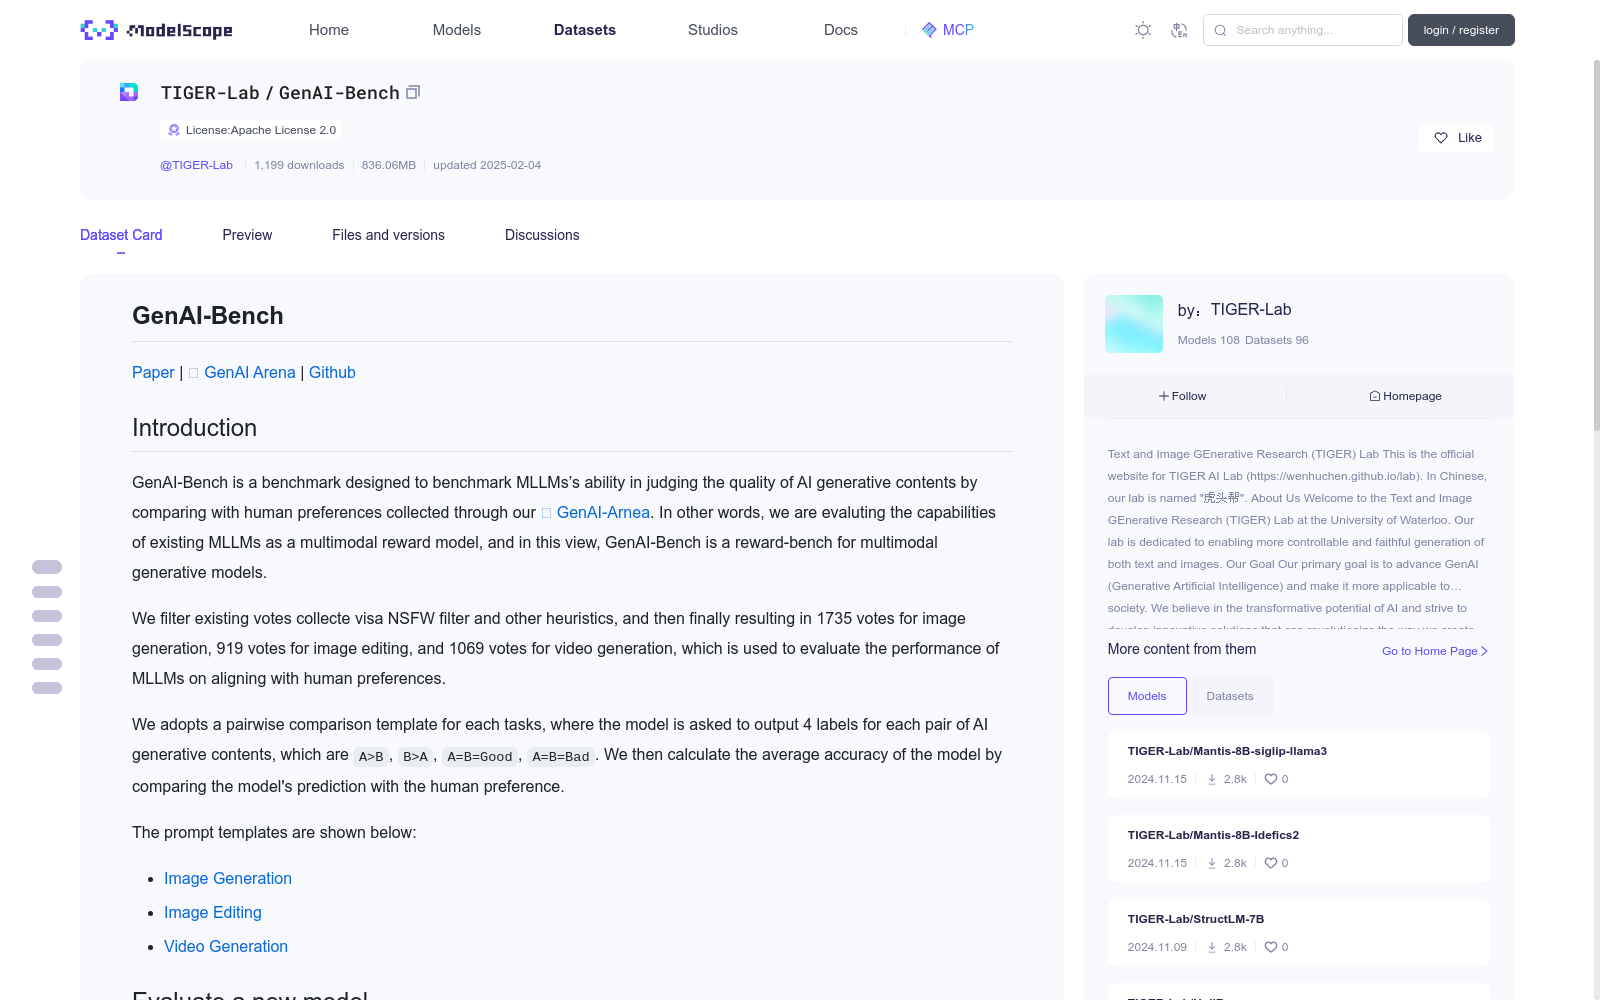The image size is (1600, 1000).
Task: Copy dataset name TIGER-Lab/GenAI-Bench icon
Action: pyautogui.click(x=413, y=92)
